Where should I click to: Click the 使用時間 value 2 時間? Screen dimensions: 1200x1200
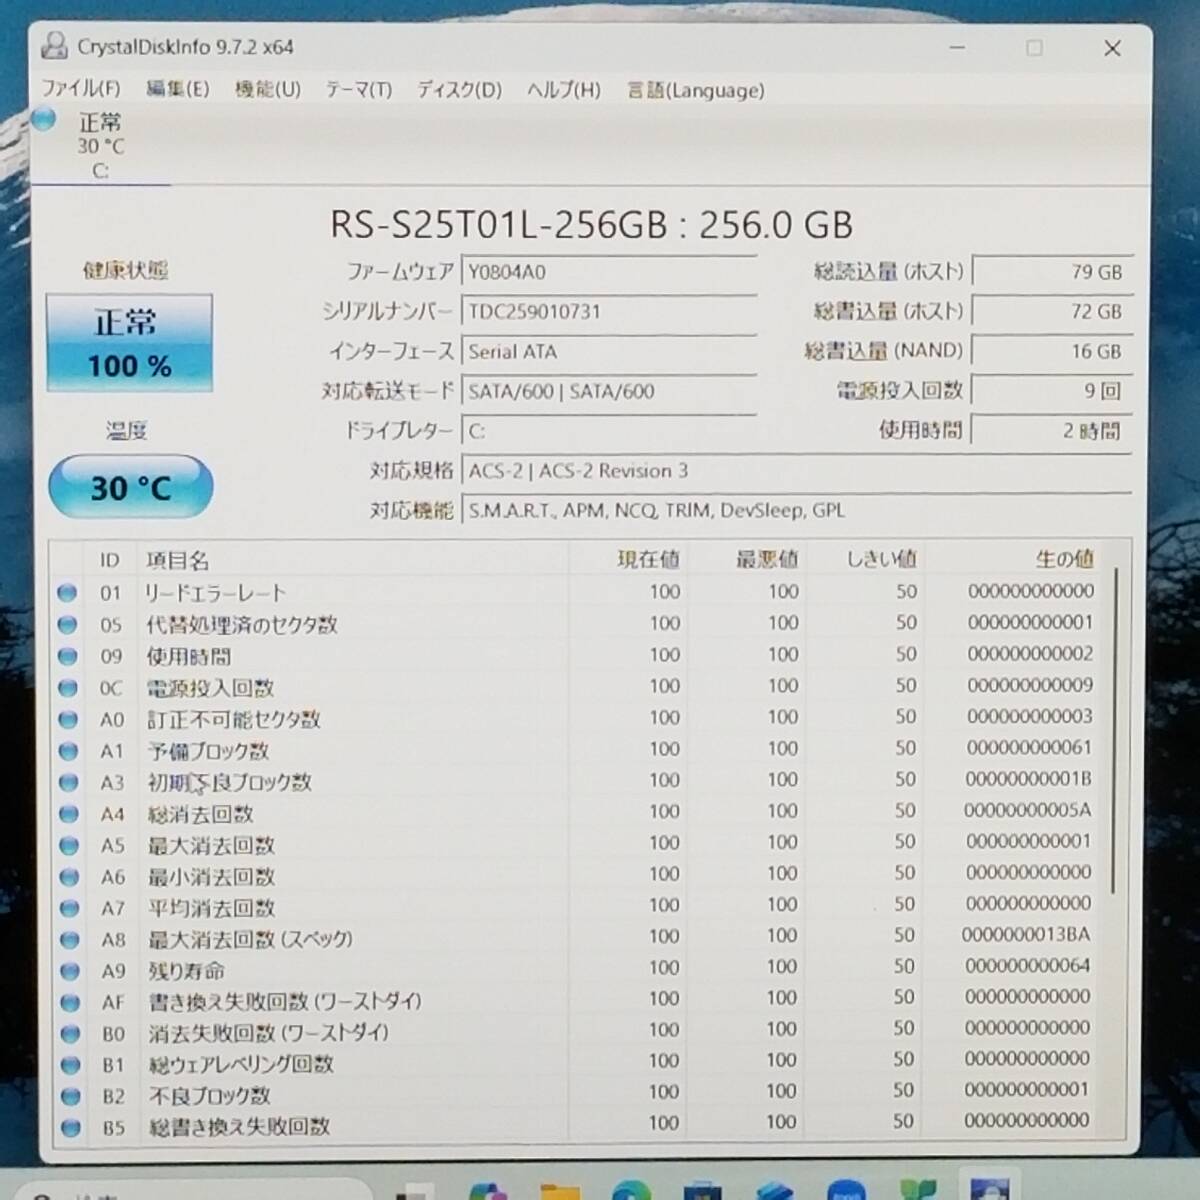tap(1052, 431)
